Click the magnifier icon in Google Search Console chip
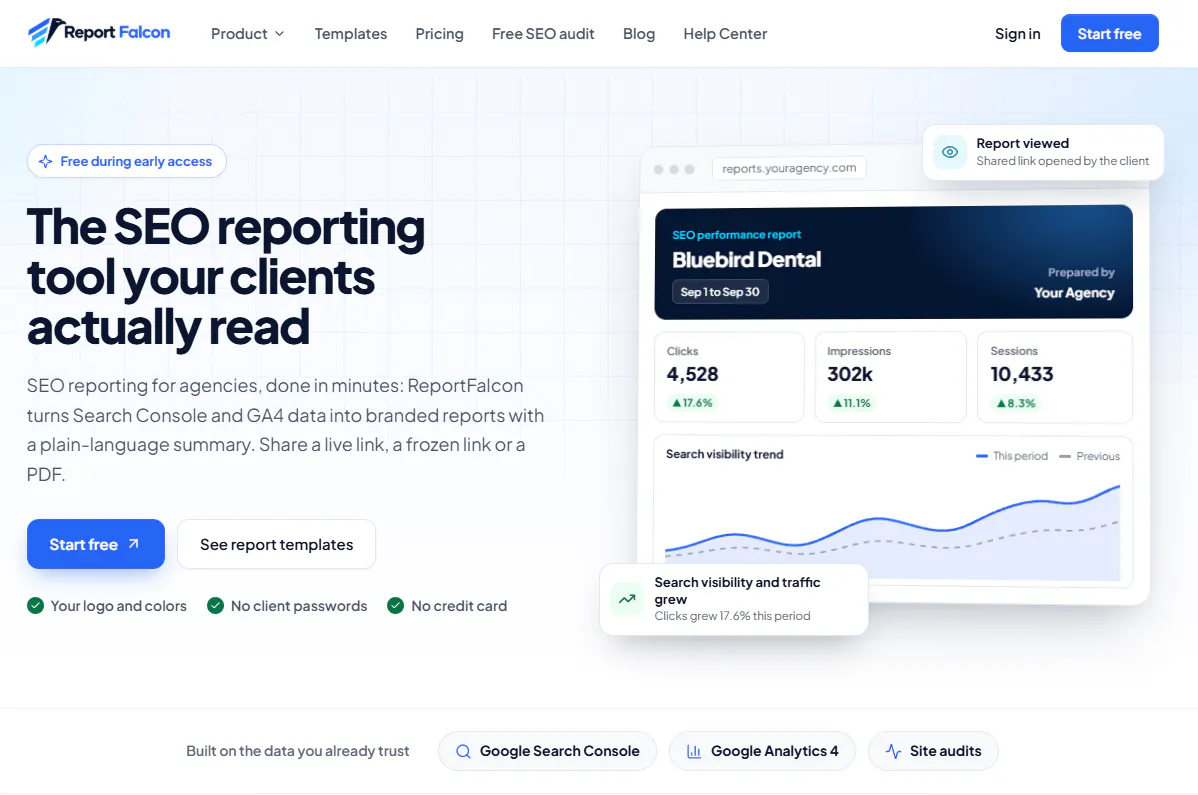 coord(463,751)
